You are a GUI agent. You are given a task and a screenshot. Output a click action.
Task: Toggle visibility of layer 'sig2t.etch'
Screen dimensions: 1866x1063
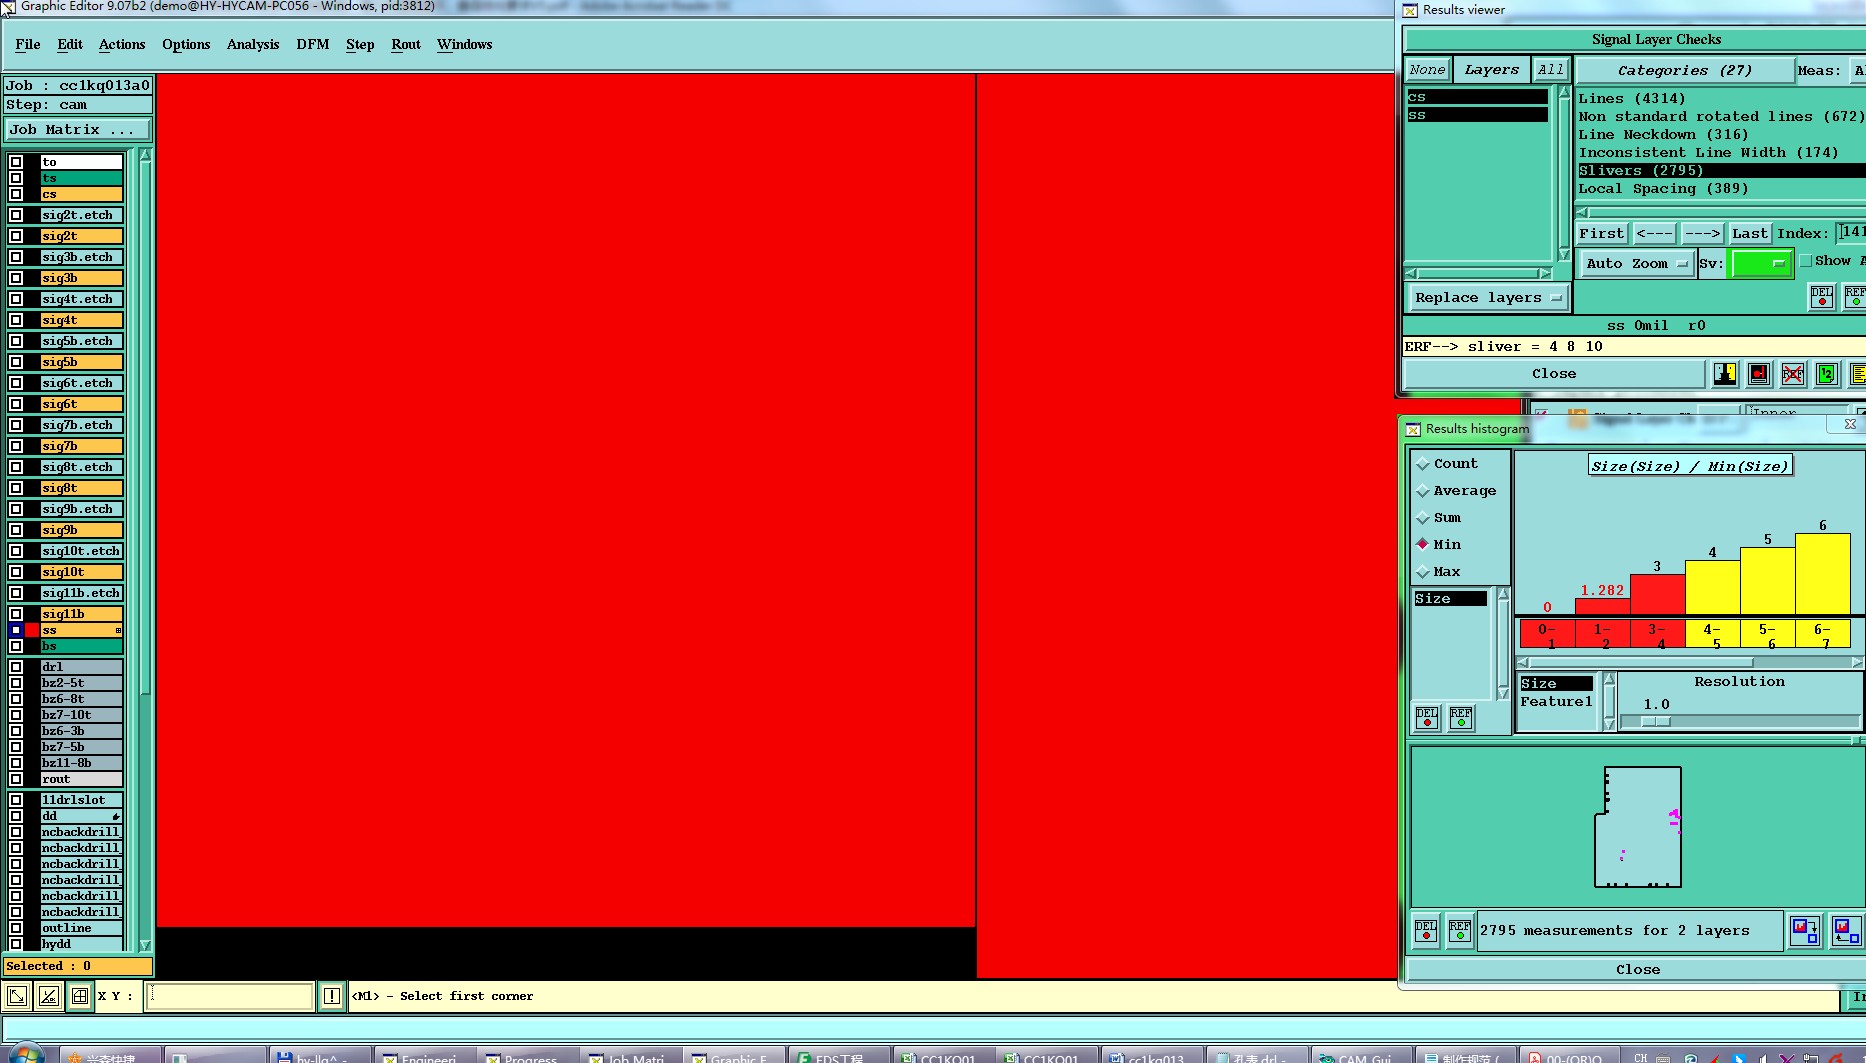(16, 215)
